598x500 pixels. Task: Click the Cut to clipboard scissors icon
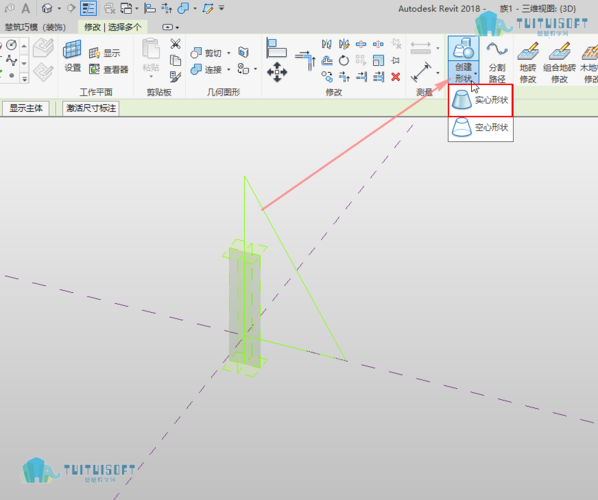pos(175,43)
